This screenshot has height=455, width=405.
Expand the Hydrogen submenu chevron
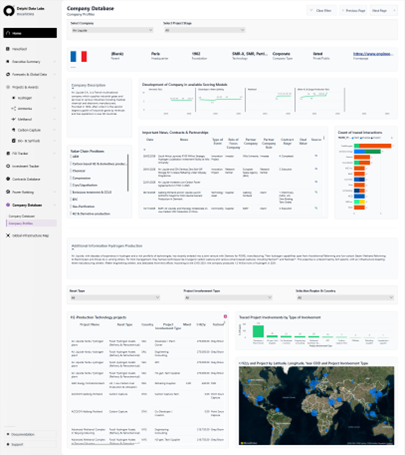54,98
